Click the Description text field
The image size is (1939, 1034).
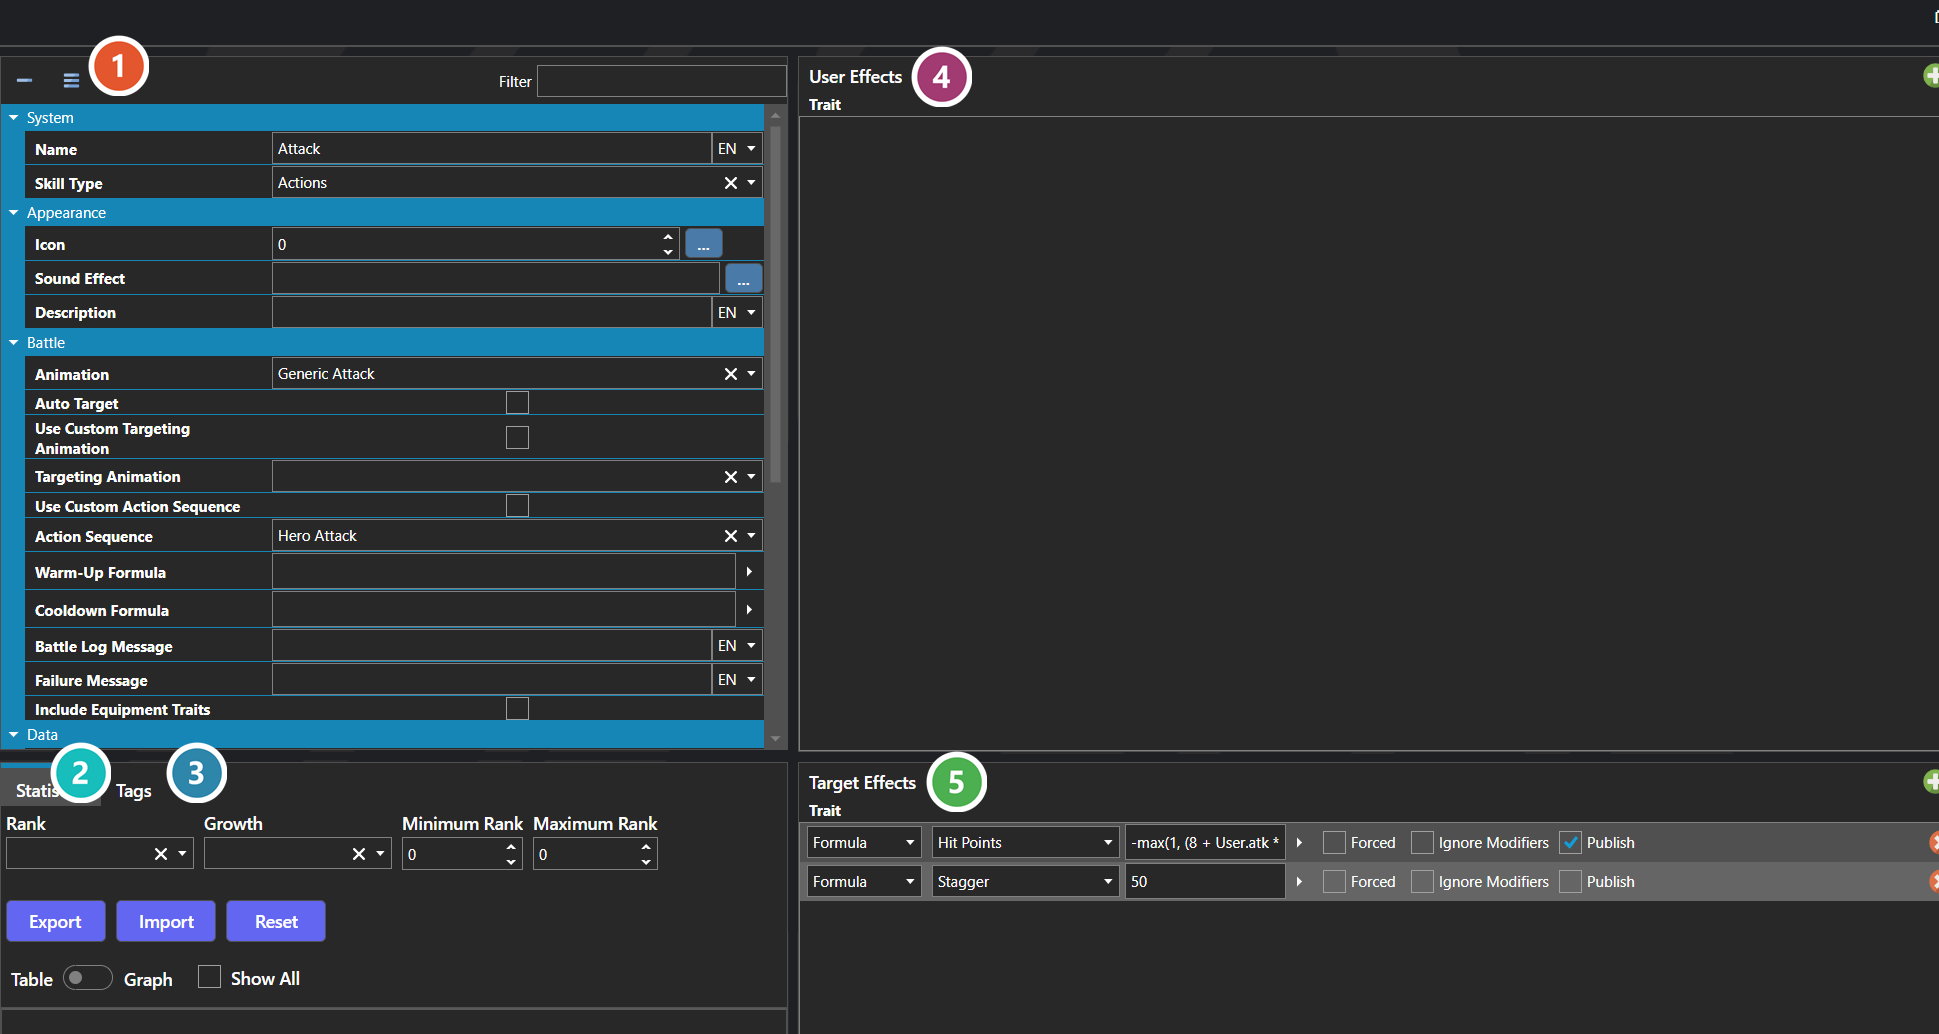tap(491, 312)
